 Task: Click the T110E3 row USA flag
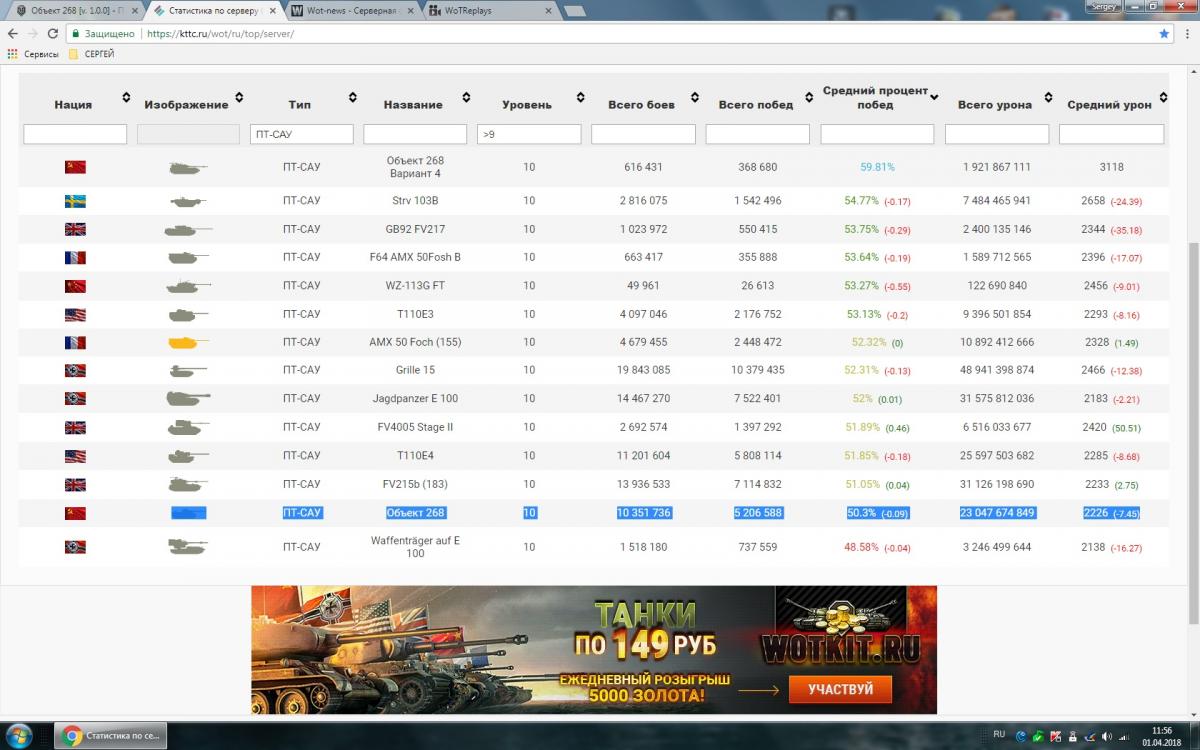[75, 314]
